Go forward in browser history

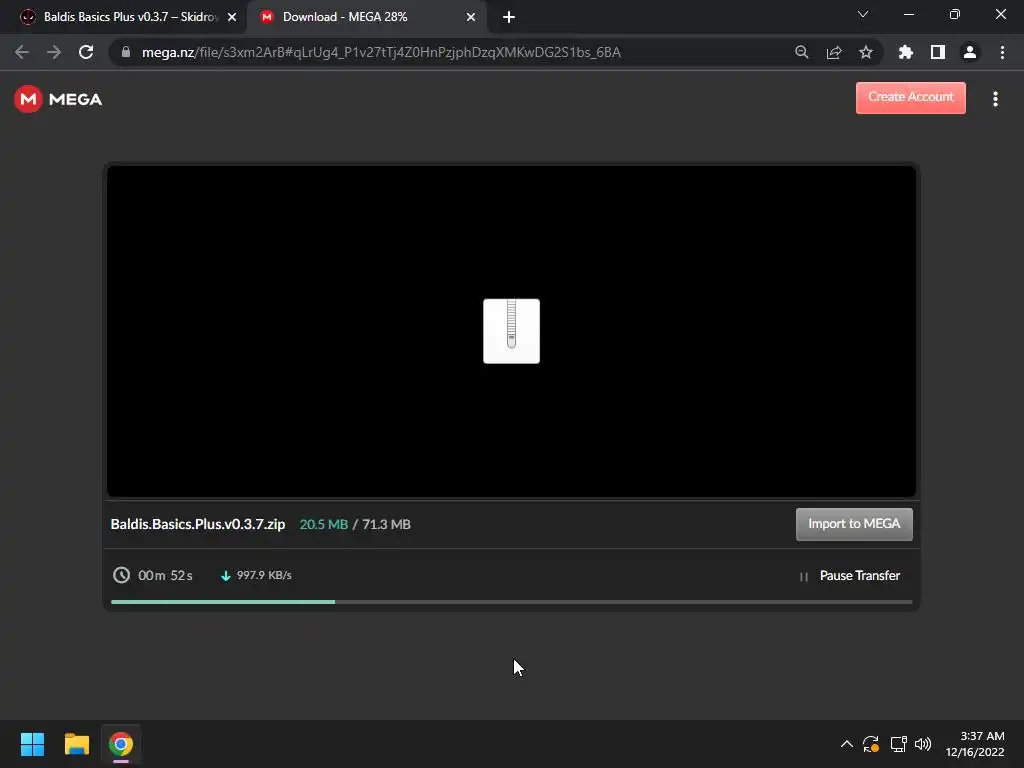pos(54,52)
